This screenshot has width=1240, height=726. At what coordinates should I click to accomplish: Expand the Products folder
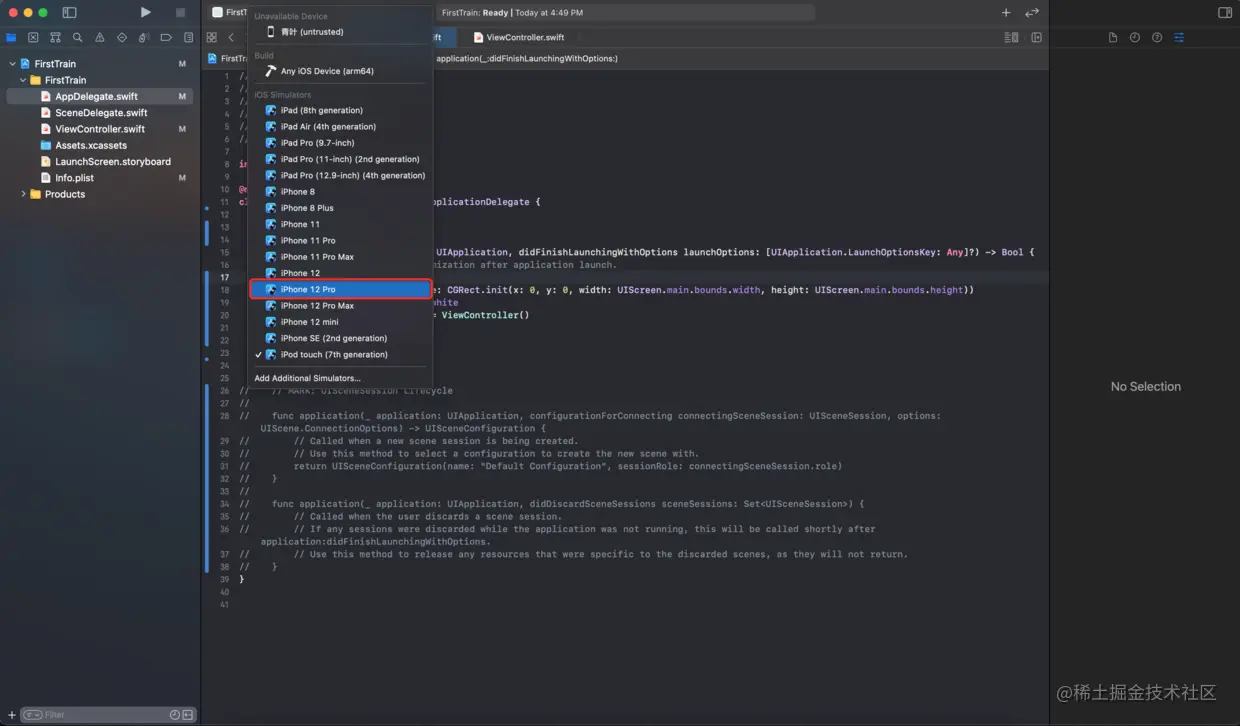pyautogui.click(x=23, y=194)
